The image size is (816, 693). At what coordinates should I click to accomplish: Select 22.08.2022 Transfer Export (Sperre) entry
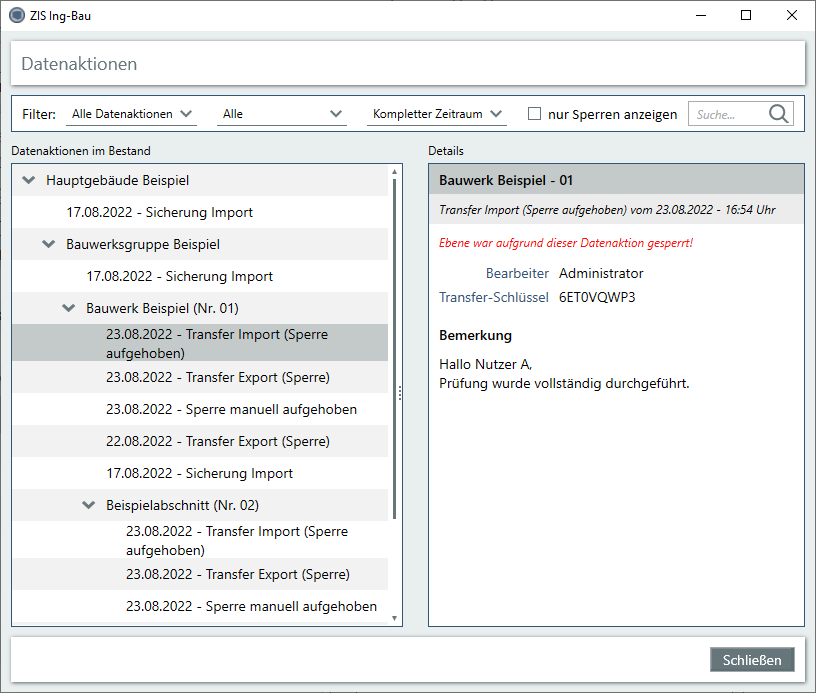coord(217,441)
